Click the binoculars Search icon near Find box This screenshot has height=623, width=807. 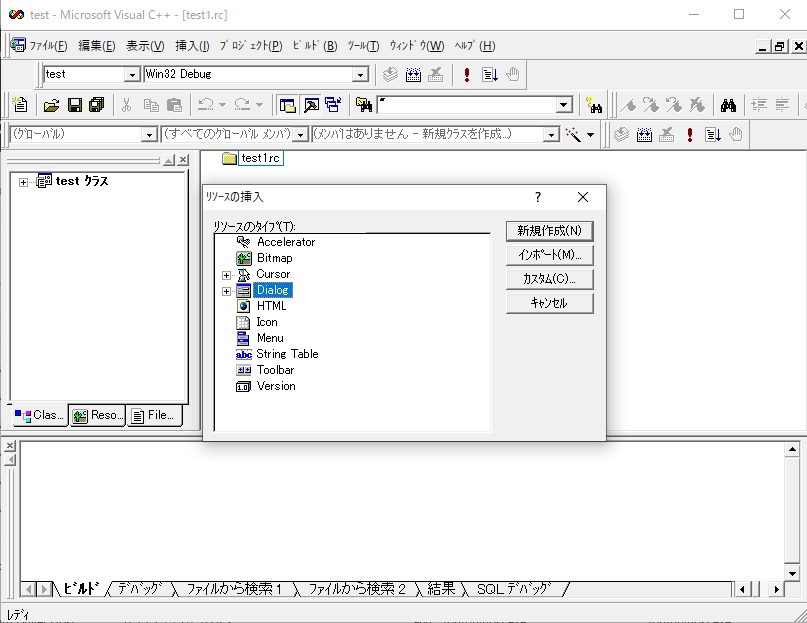pyautogui.click(x=594, y=106)
